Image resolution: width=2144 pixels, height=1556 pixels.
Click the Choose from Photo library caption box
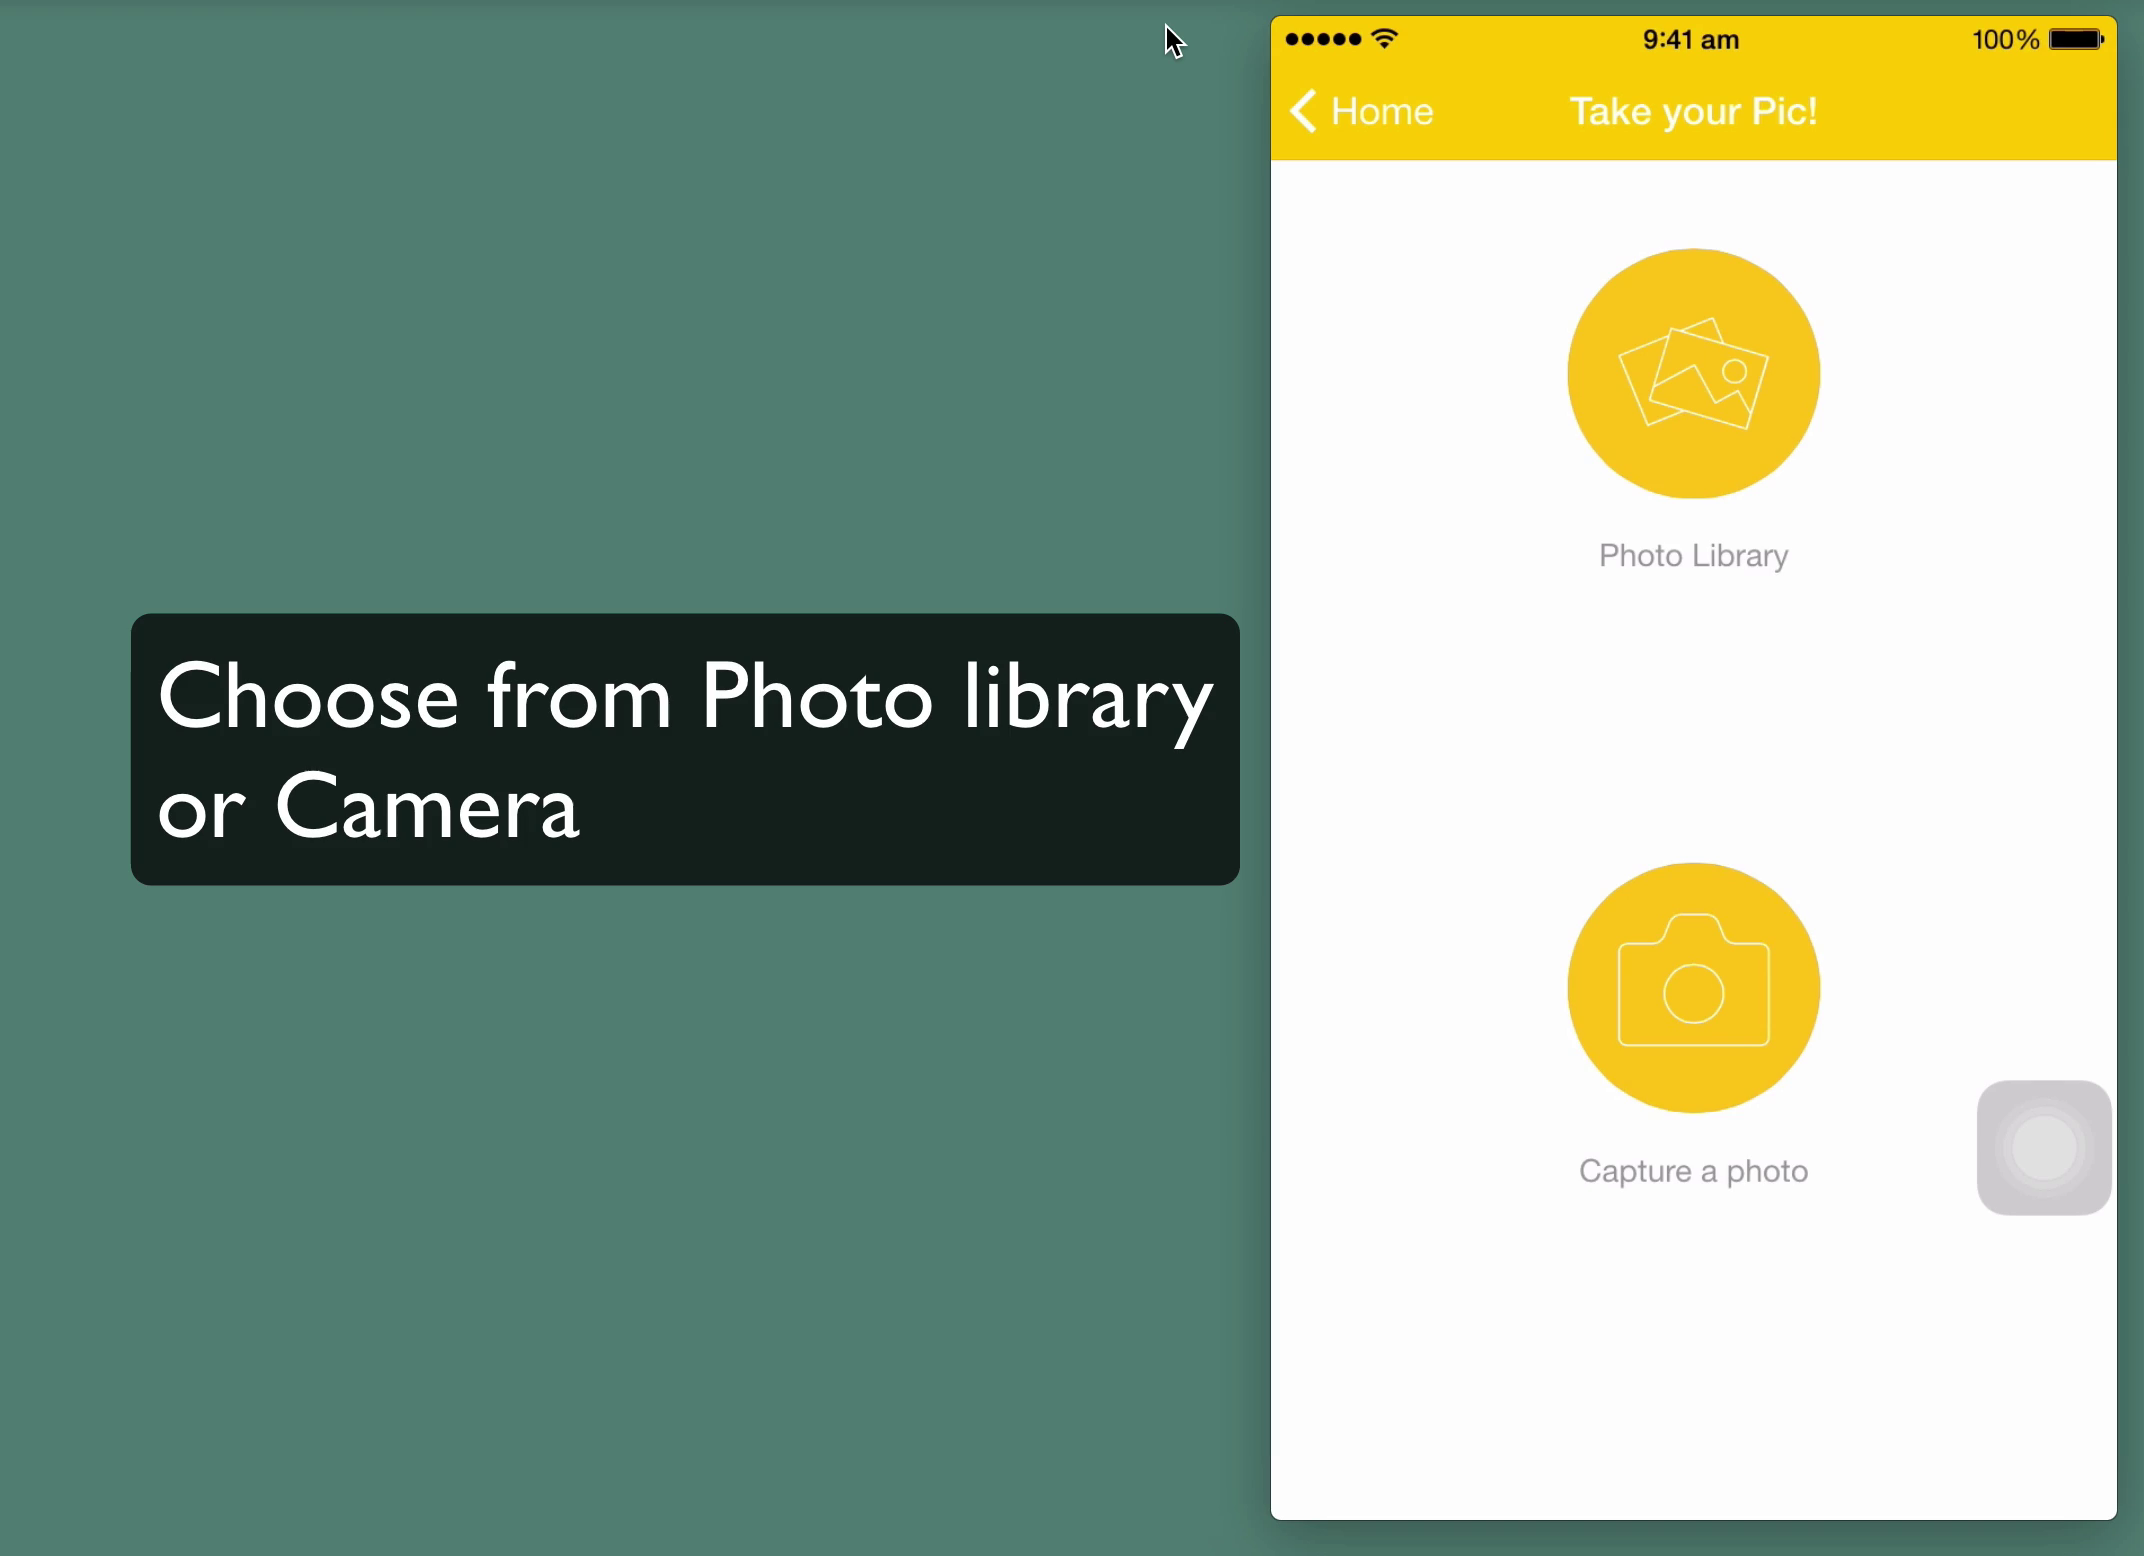point(685,749)
